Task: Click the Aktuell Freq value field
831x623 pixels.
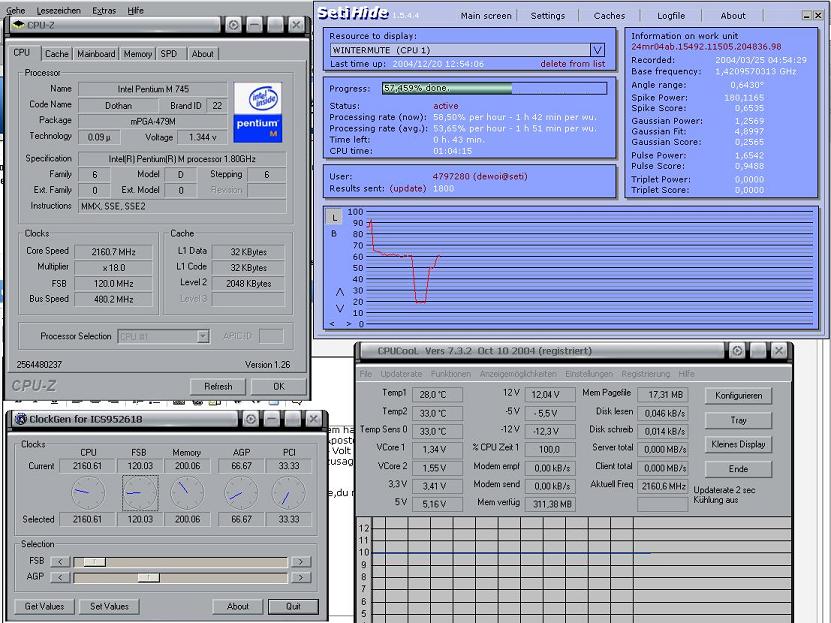Action: click(662, 485)
